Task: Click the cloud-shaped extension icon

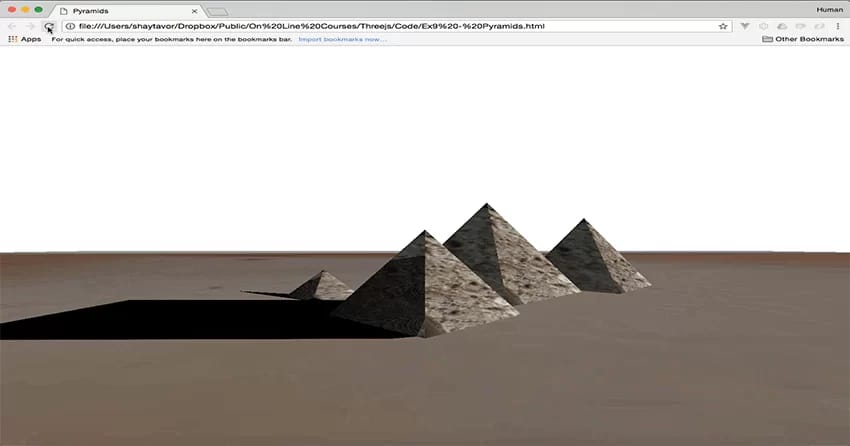Action: tap(782, 26)
